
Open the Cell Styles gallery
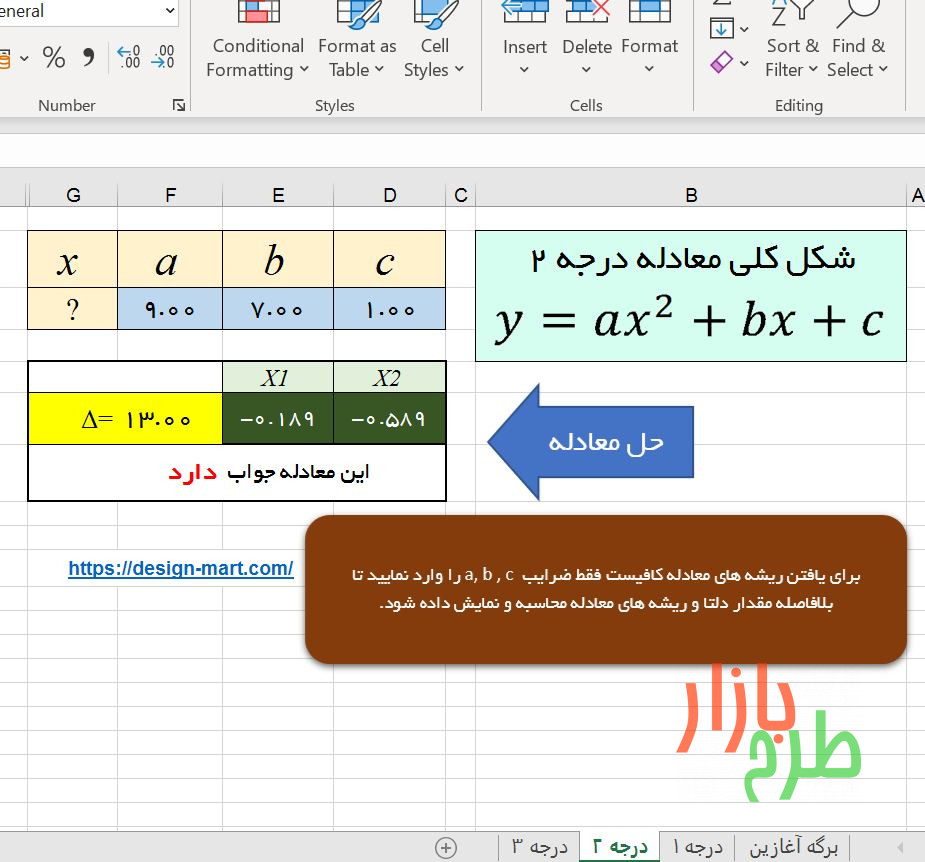click(434, 45)
